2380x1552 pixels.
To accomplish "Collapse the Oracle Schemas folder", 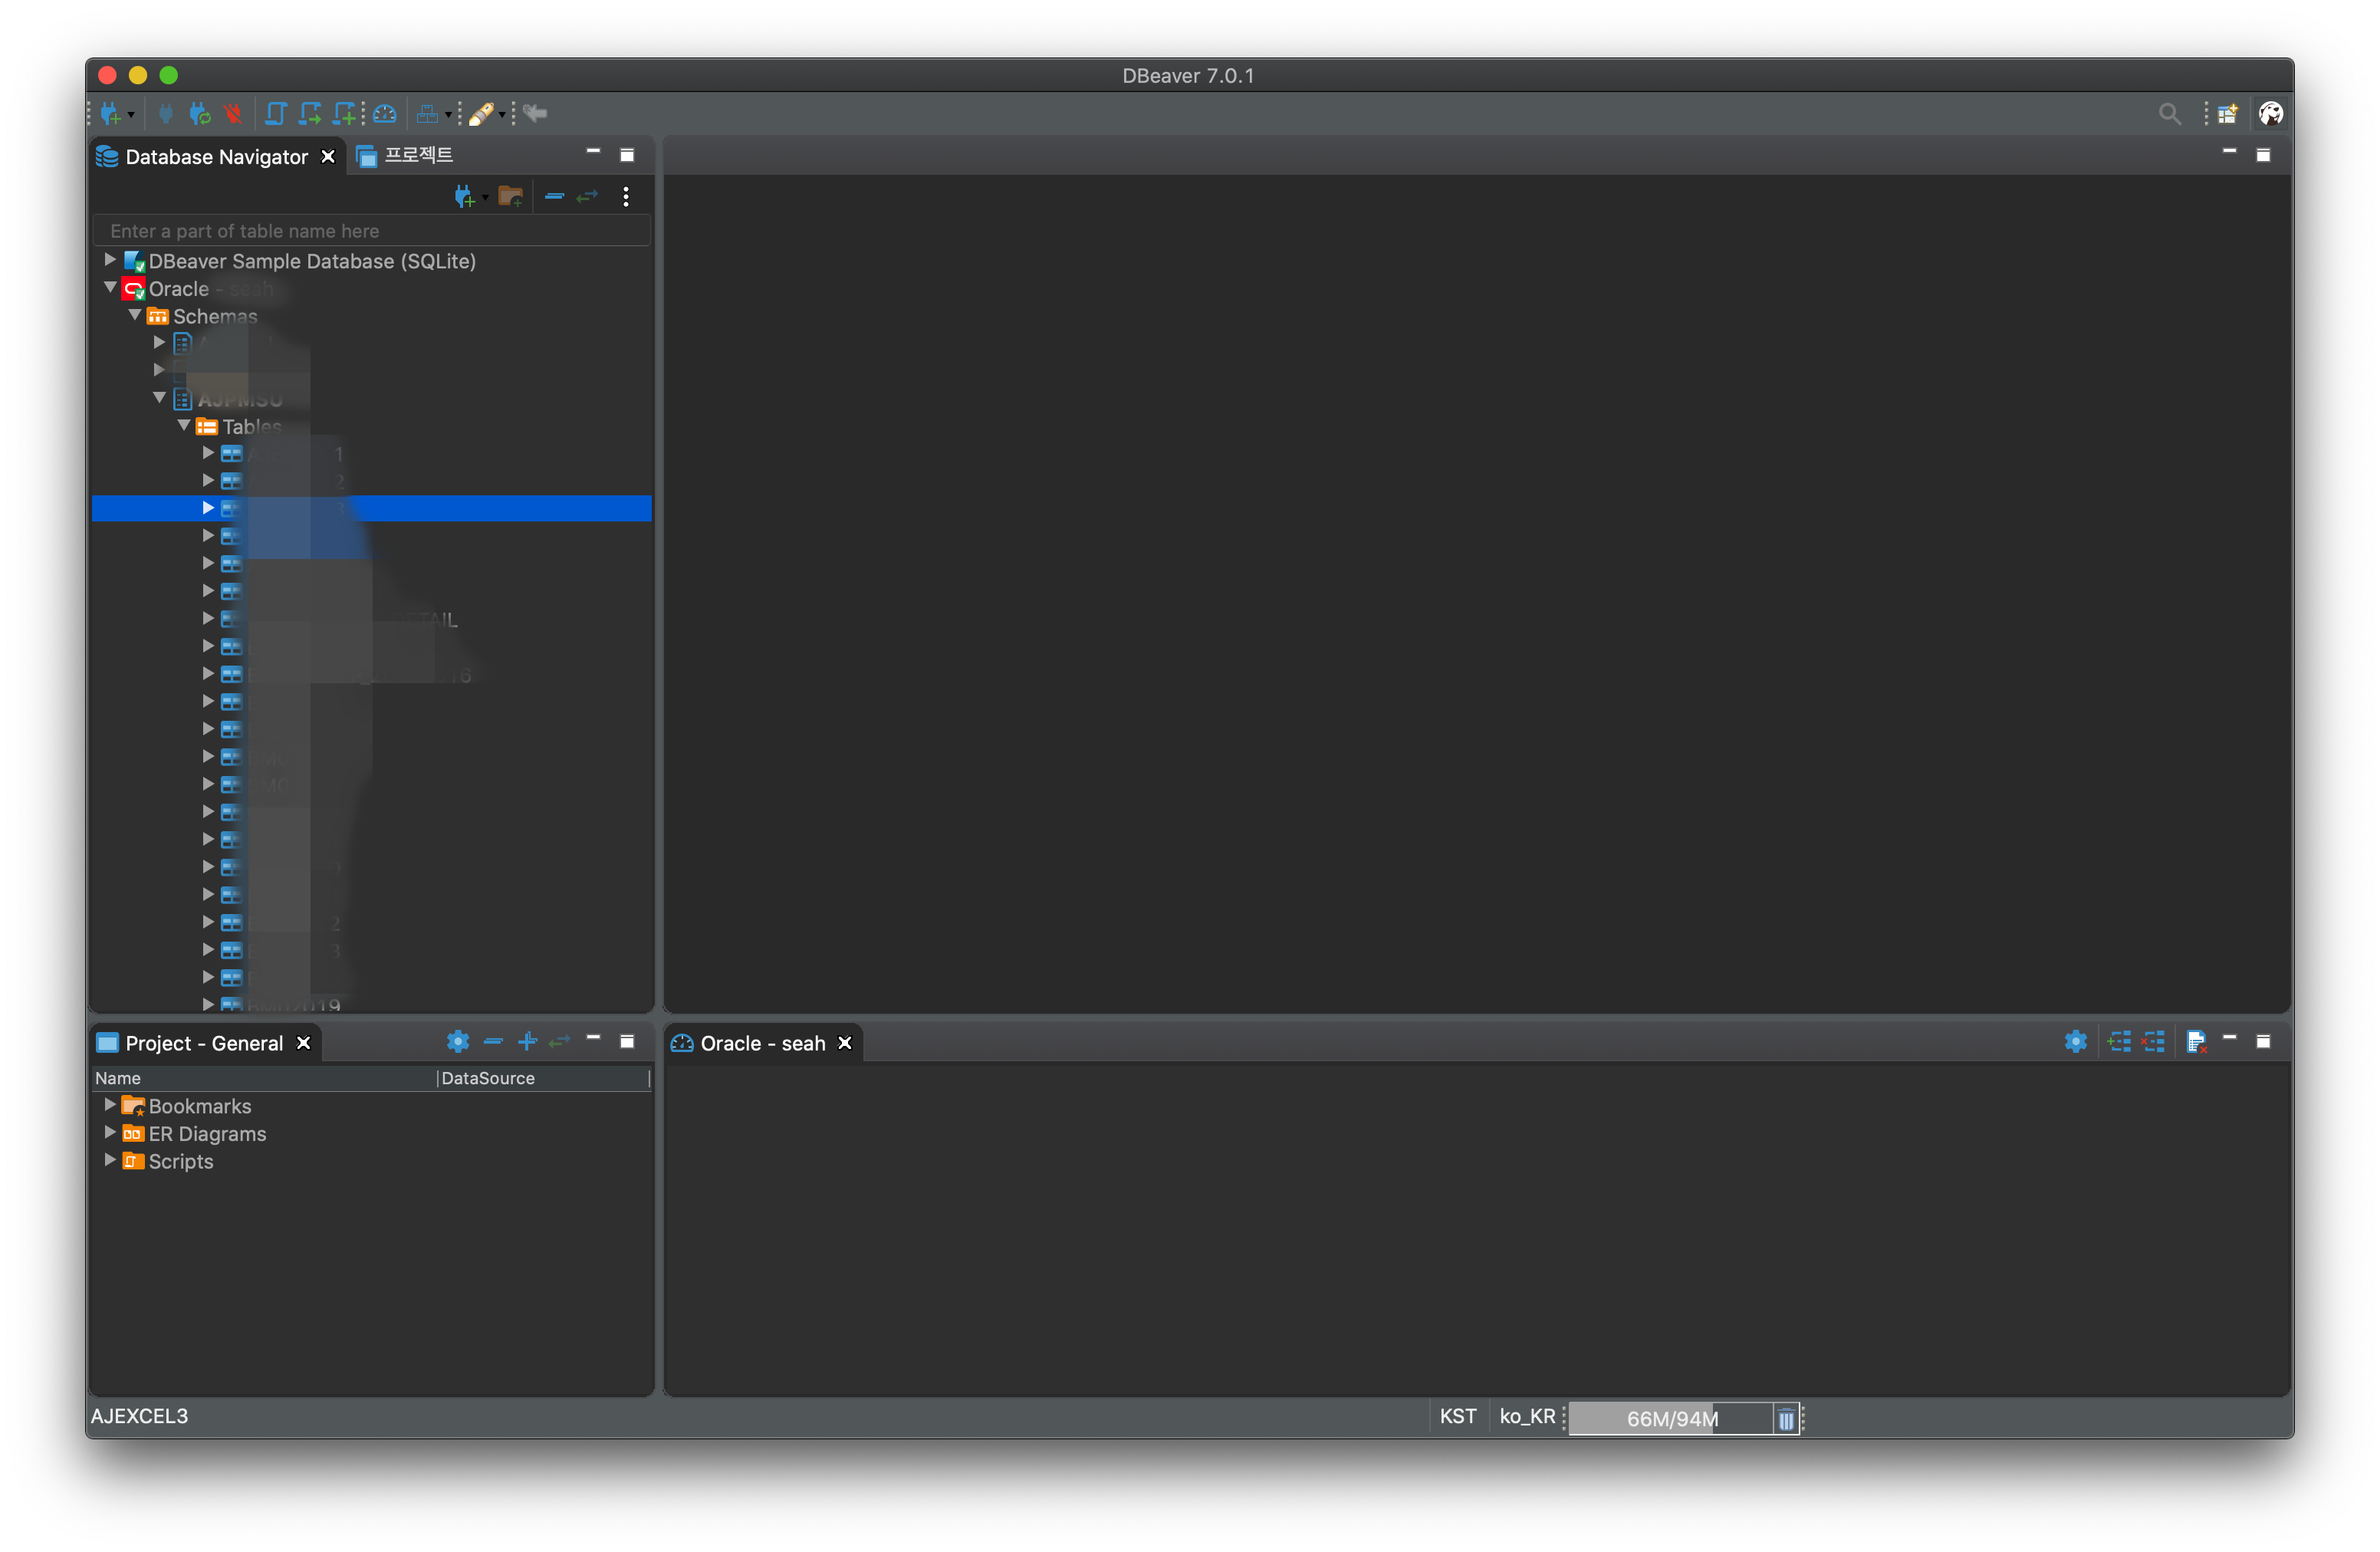I will tap(135, 315).
